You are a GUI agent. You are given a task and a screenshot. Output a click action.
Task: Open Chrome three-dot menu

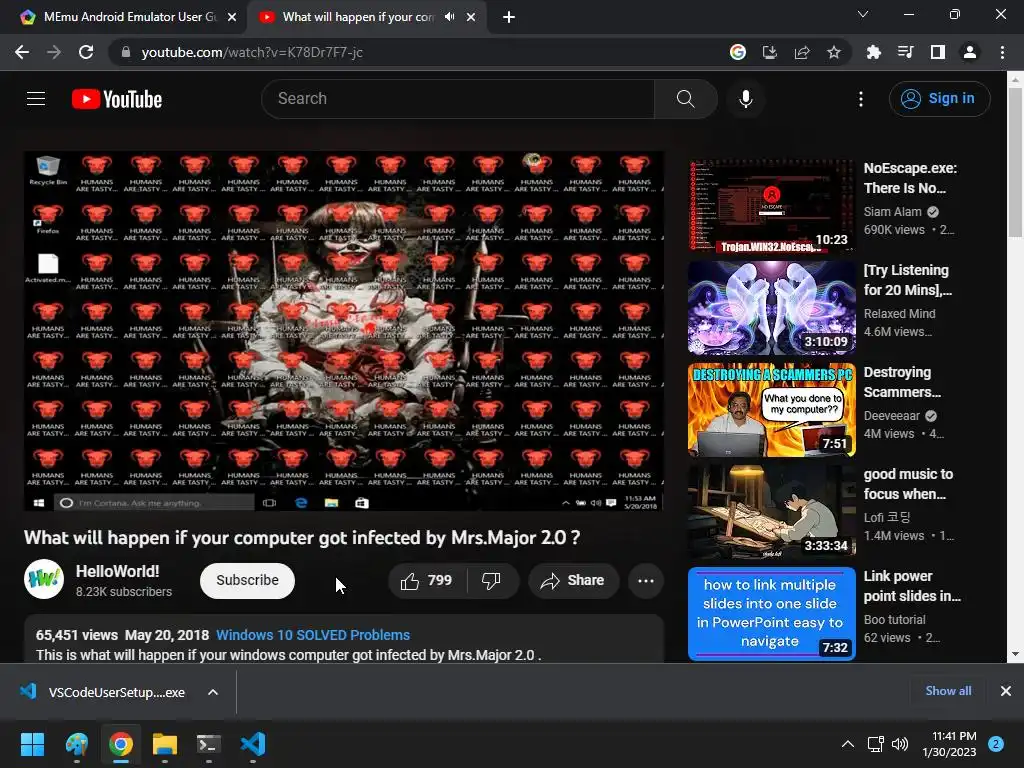(x=1002, y=52)
